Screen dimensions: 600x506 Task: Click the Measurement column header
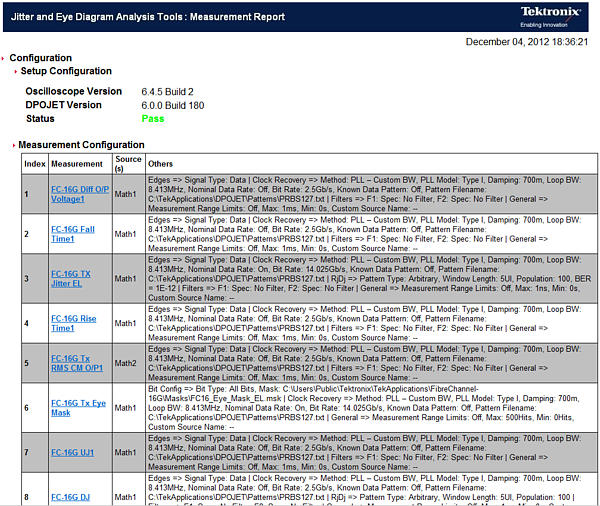click(x=77, y=163)
